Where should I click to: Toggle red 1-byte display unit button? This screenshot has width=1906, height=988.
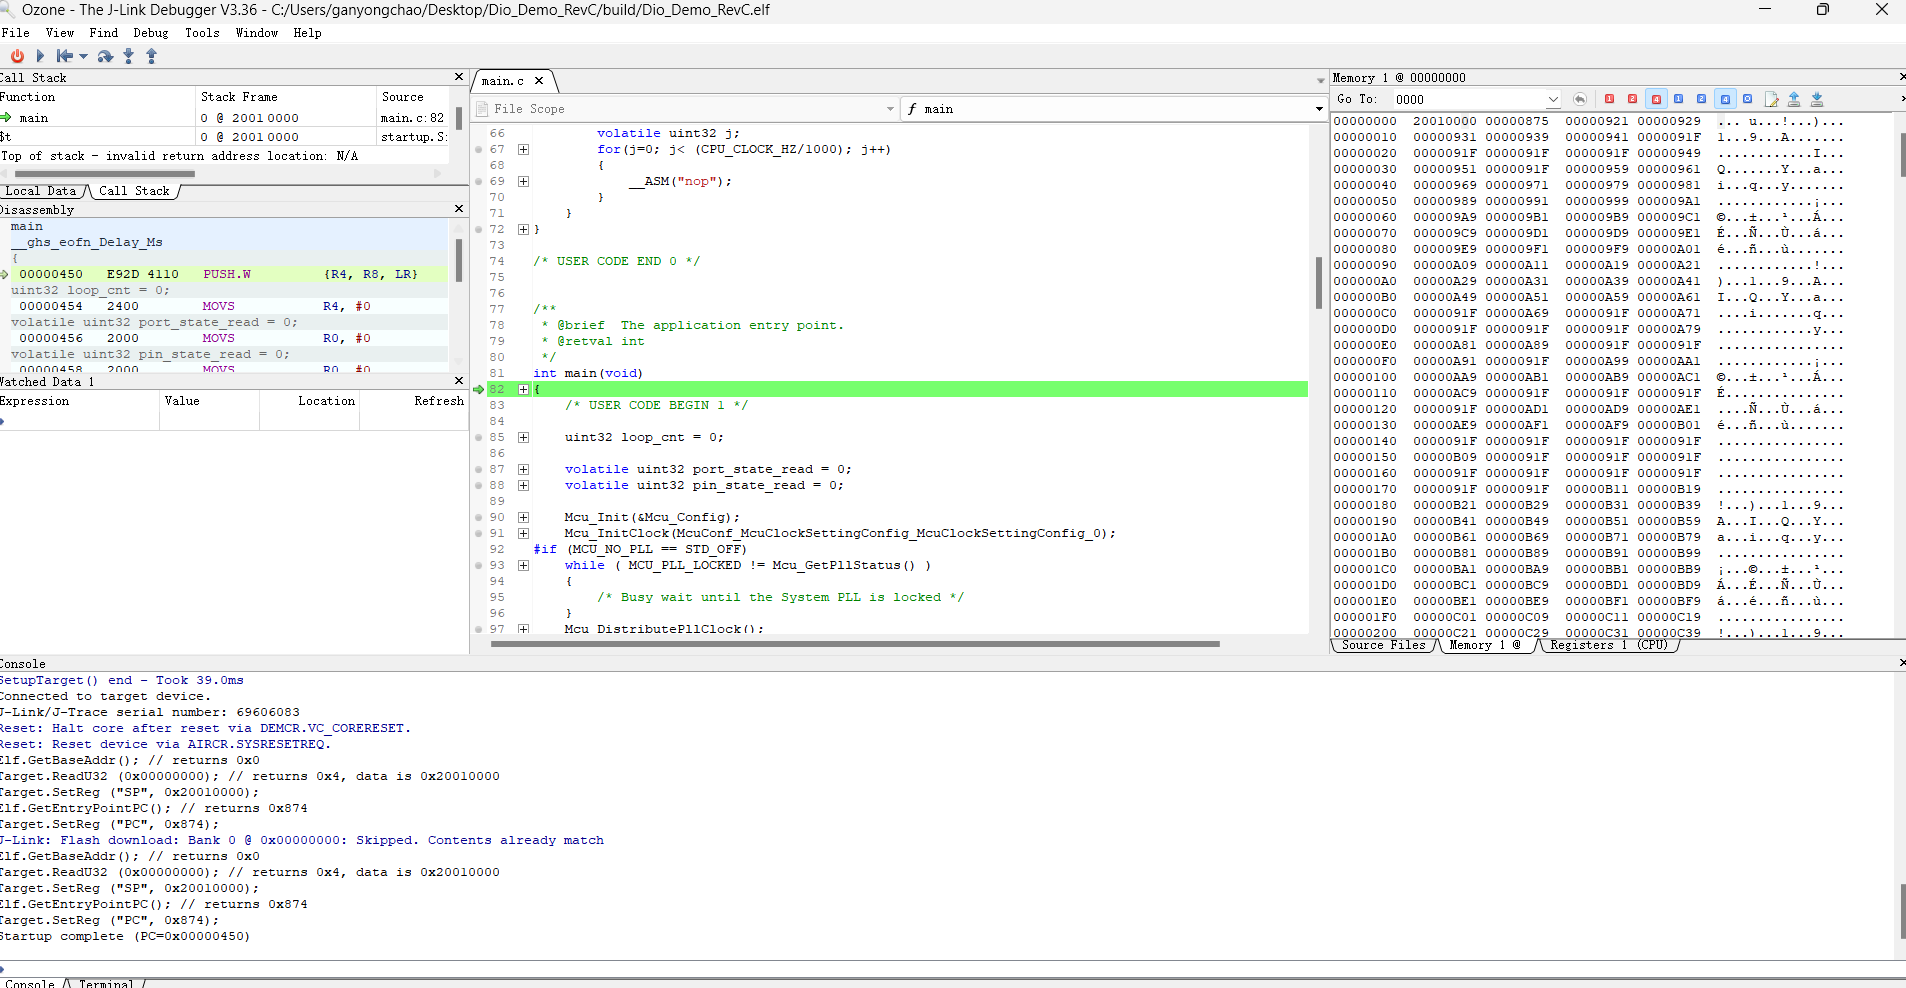[1609, 99]
